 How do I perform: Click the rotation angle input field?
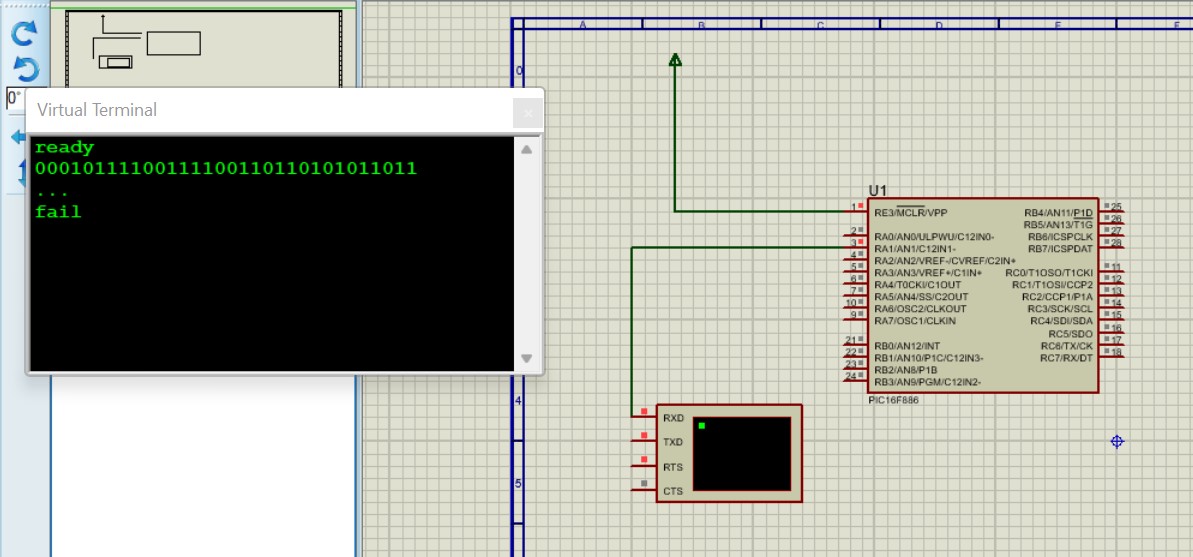pos(14,98)
